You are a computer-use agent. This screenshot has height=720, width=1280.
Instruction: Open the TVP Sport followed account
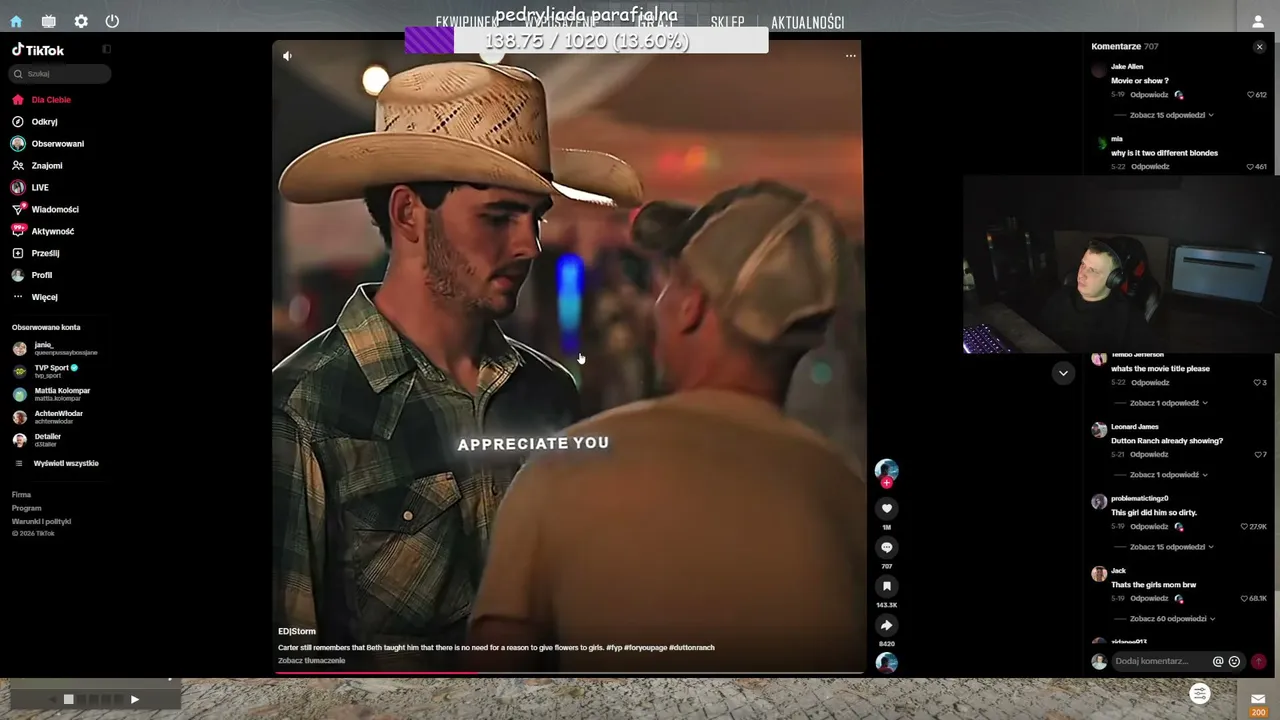(46, 371)
